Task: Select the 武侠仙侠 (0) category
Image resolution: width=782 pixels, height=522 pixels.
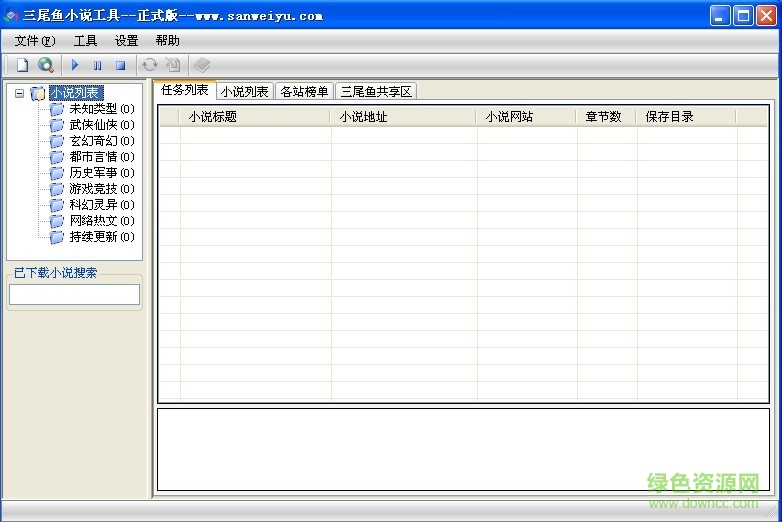Action: coord(102,125)
